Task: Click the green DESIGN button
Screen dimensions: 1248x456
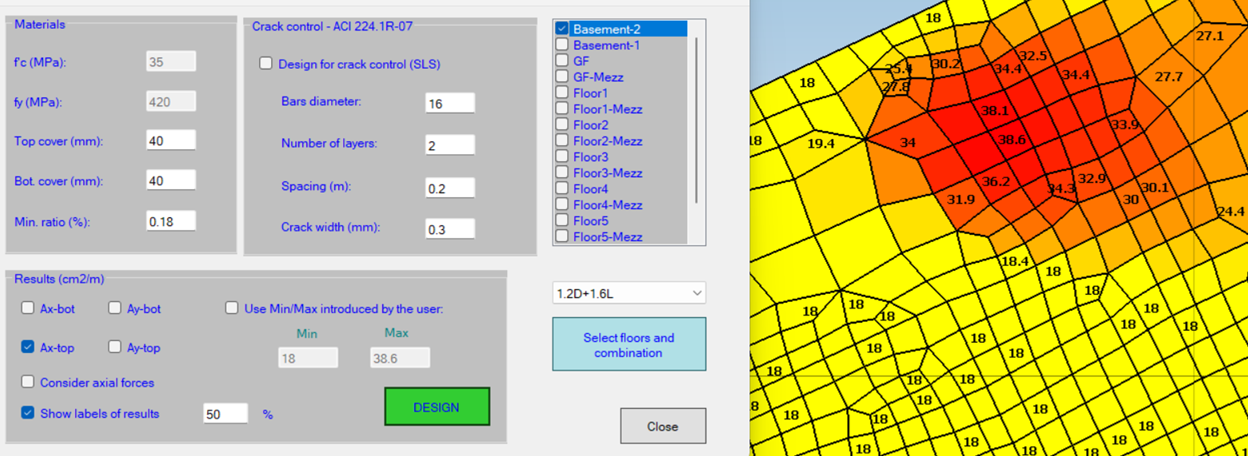Action: (437, 407)
